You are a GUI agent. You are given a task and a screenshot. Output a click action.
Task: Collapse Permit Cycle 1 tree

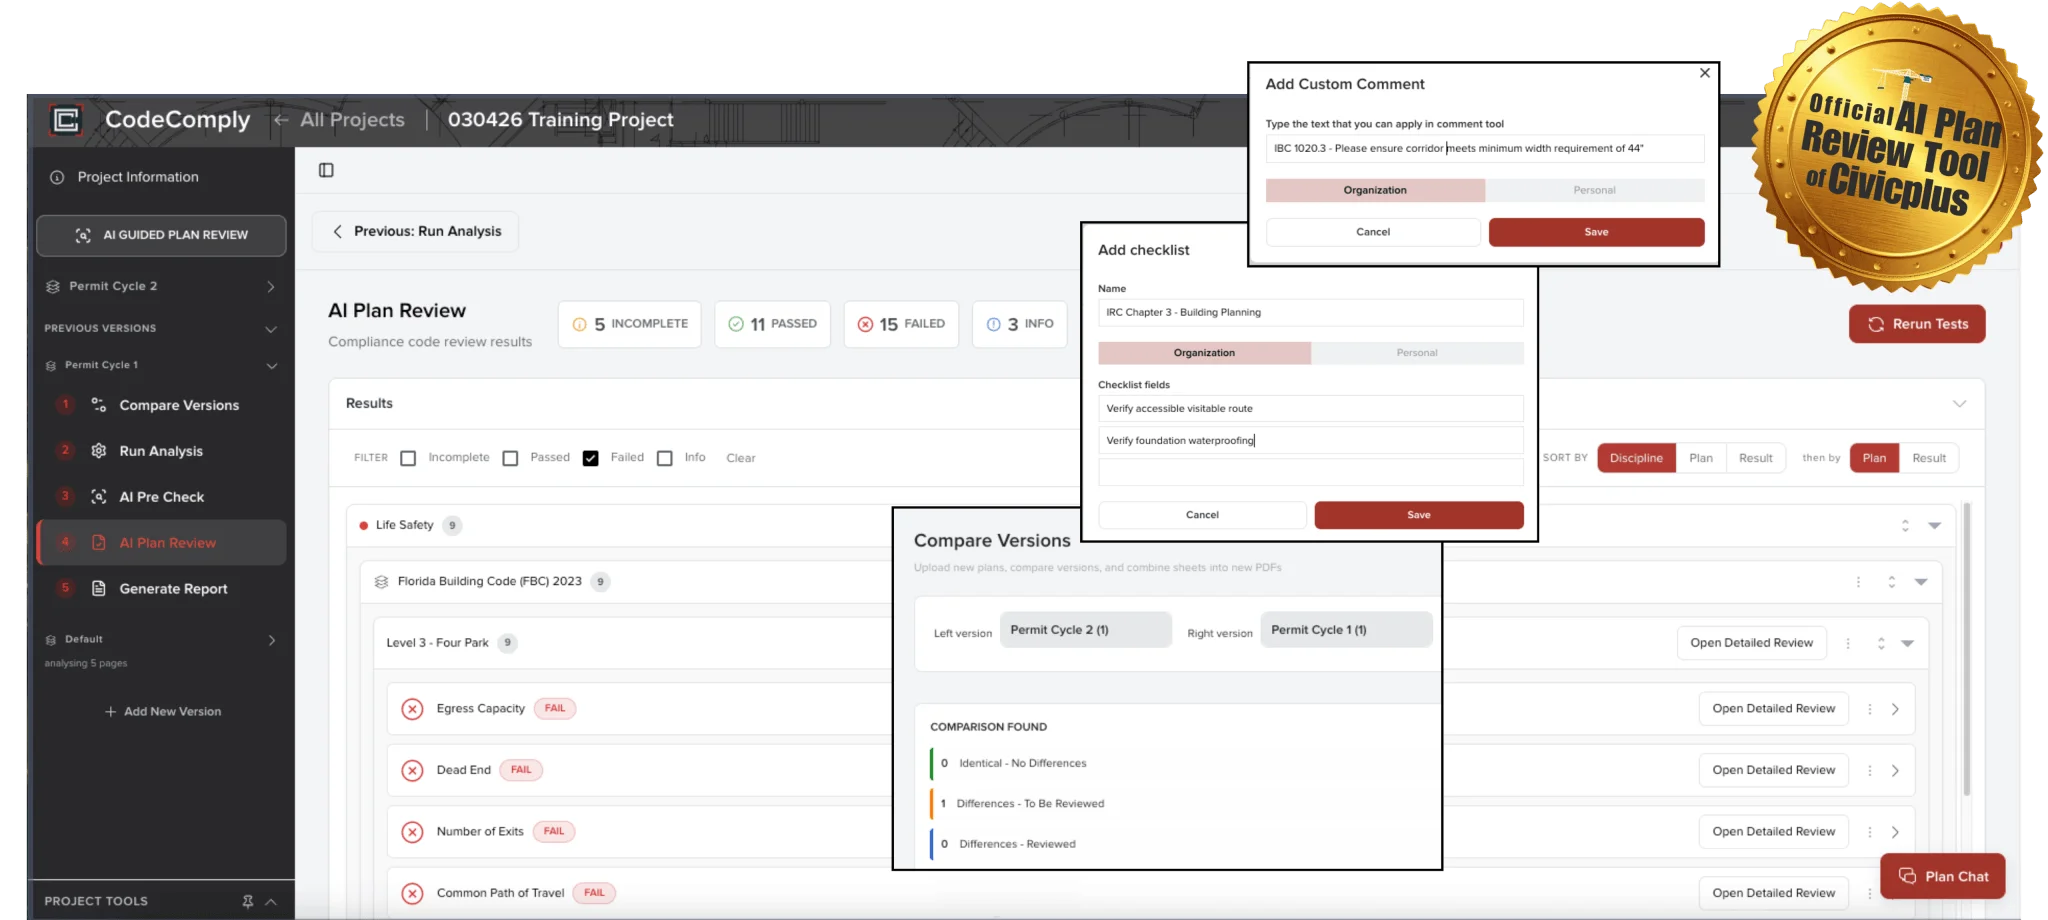pos(272,366)
